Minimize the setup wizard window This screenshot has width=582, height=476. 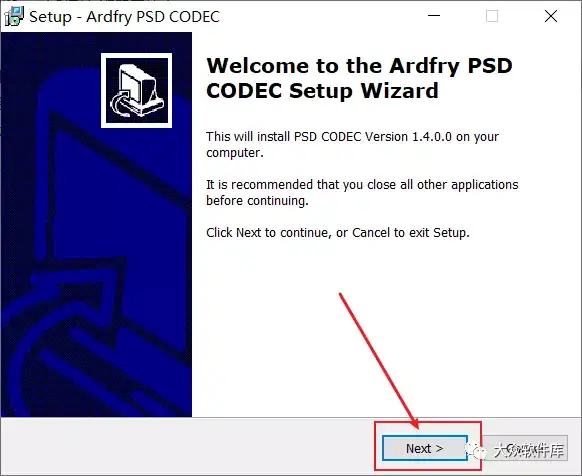click(434, 16)
